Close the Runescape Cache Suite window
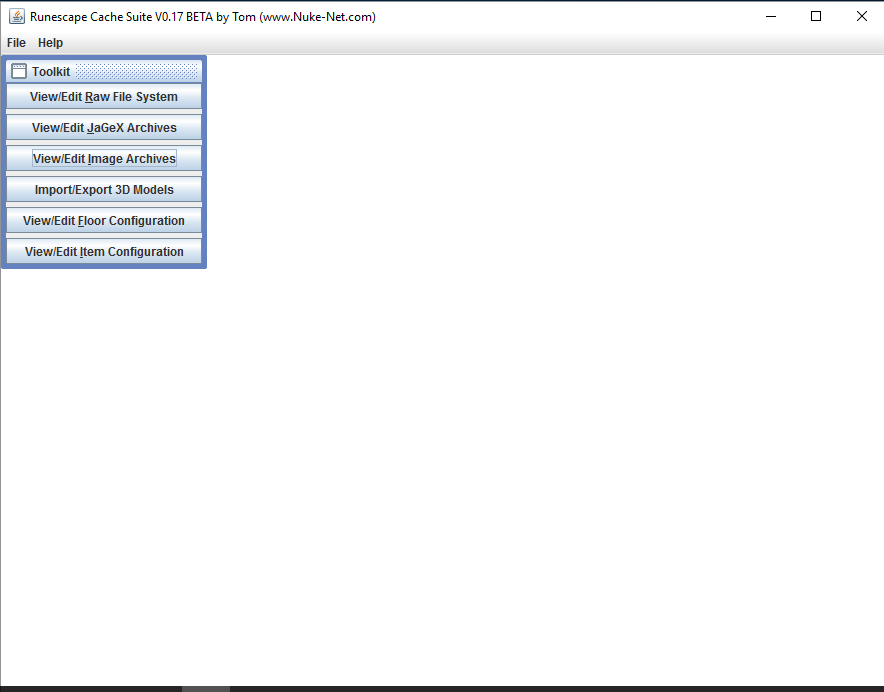884x692 pixels. click(861, 16)
